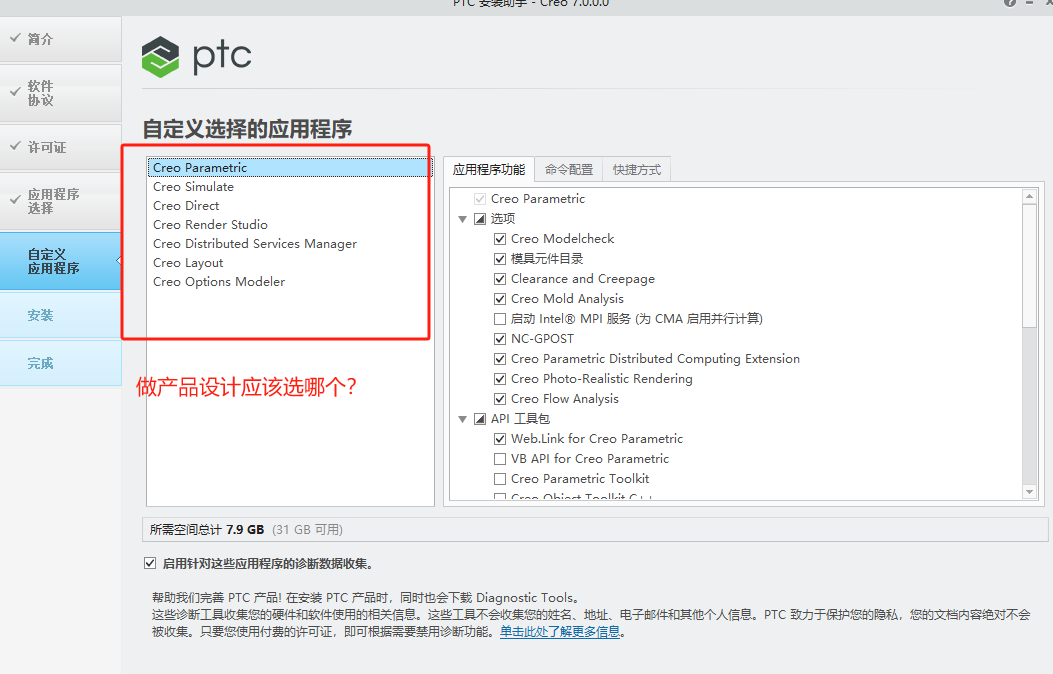Switch to the 命令配置 tab
This screenshot has height=674, width=1053.
[568, 169]
